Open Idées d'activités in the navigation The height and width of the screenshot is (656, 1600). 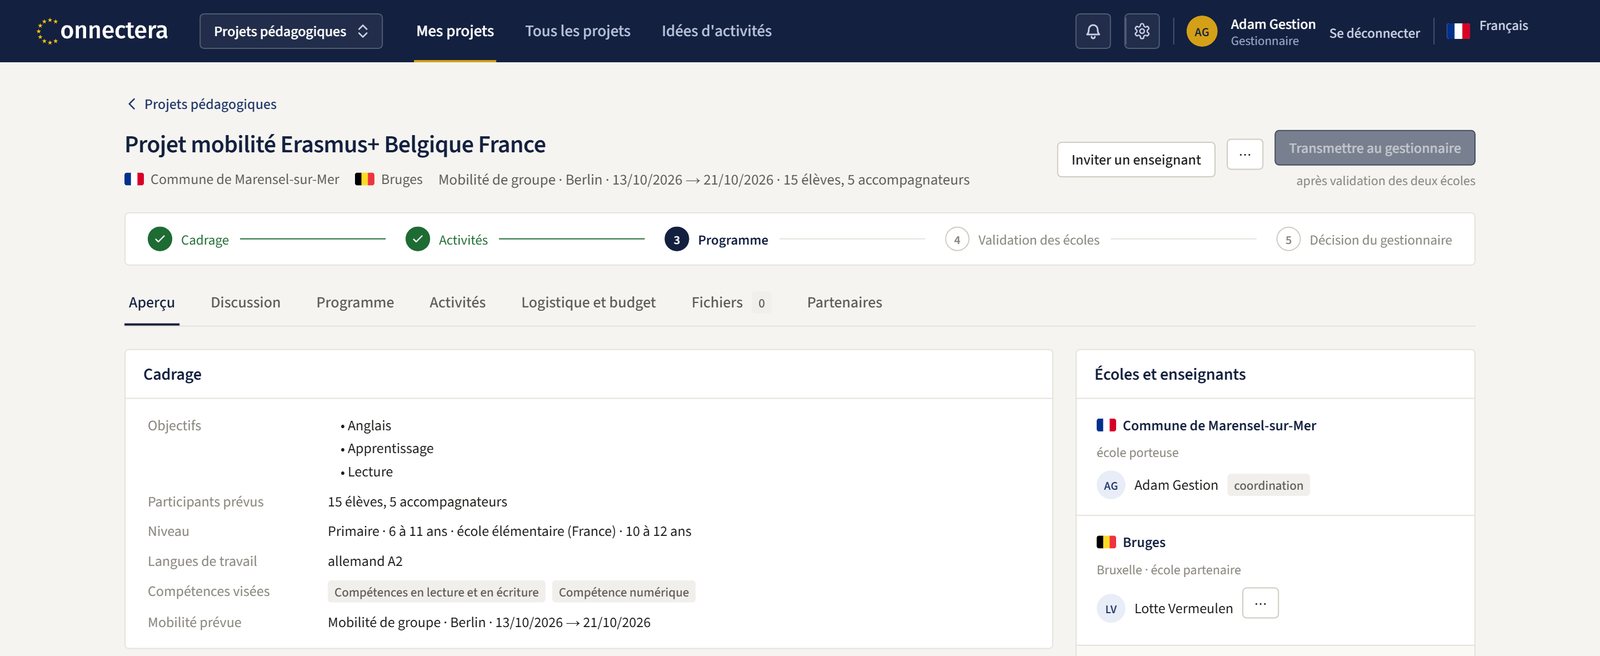point(717,31)
